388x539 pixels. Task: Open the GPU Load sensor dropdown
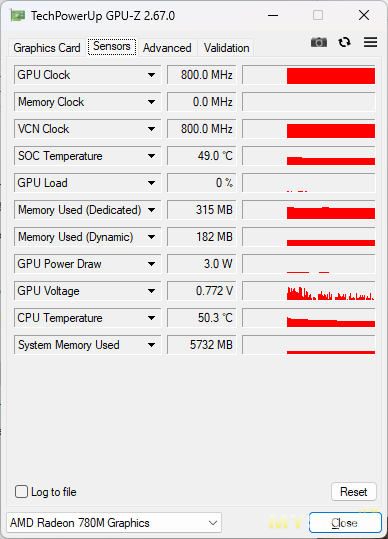point(151,183)
